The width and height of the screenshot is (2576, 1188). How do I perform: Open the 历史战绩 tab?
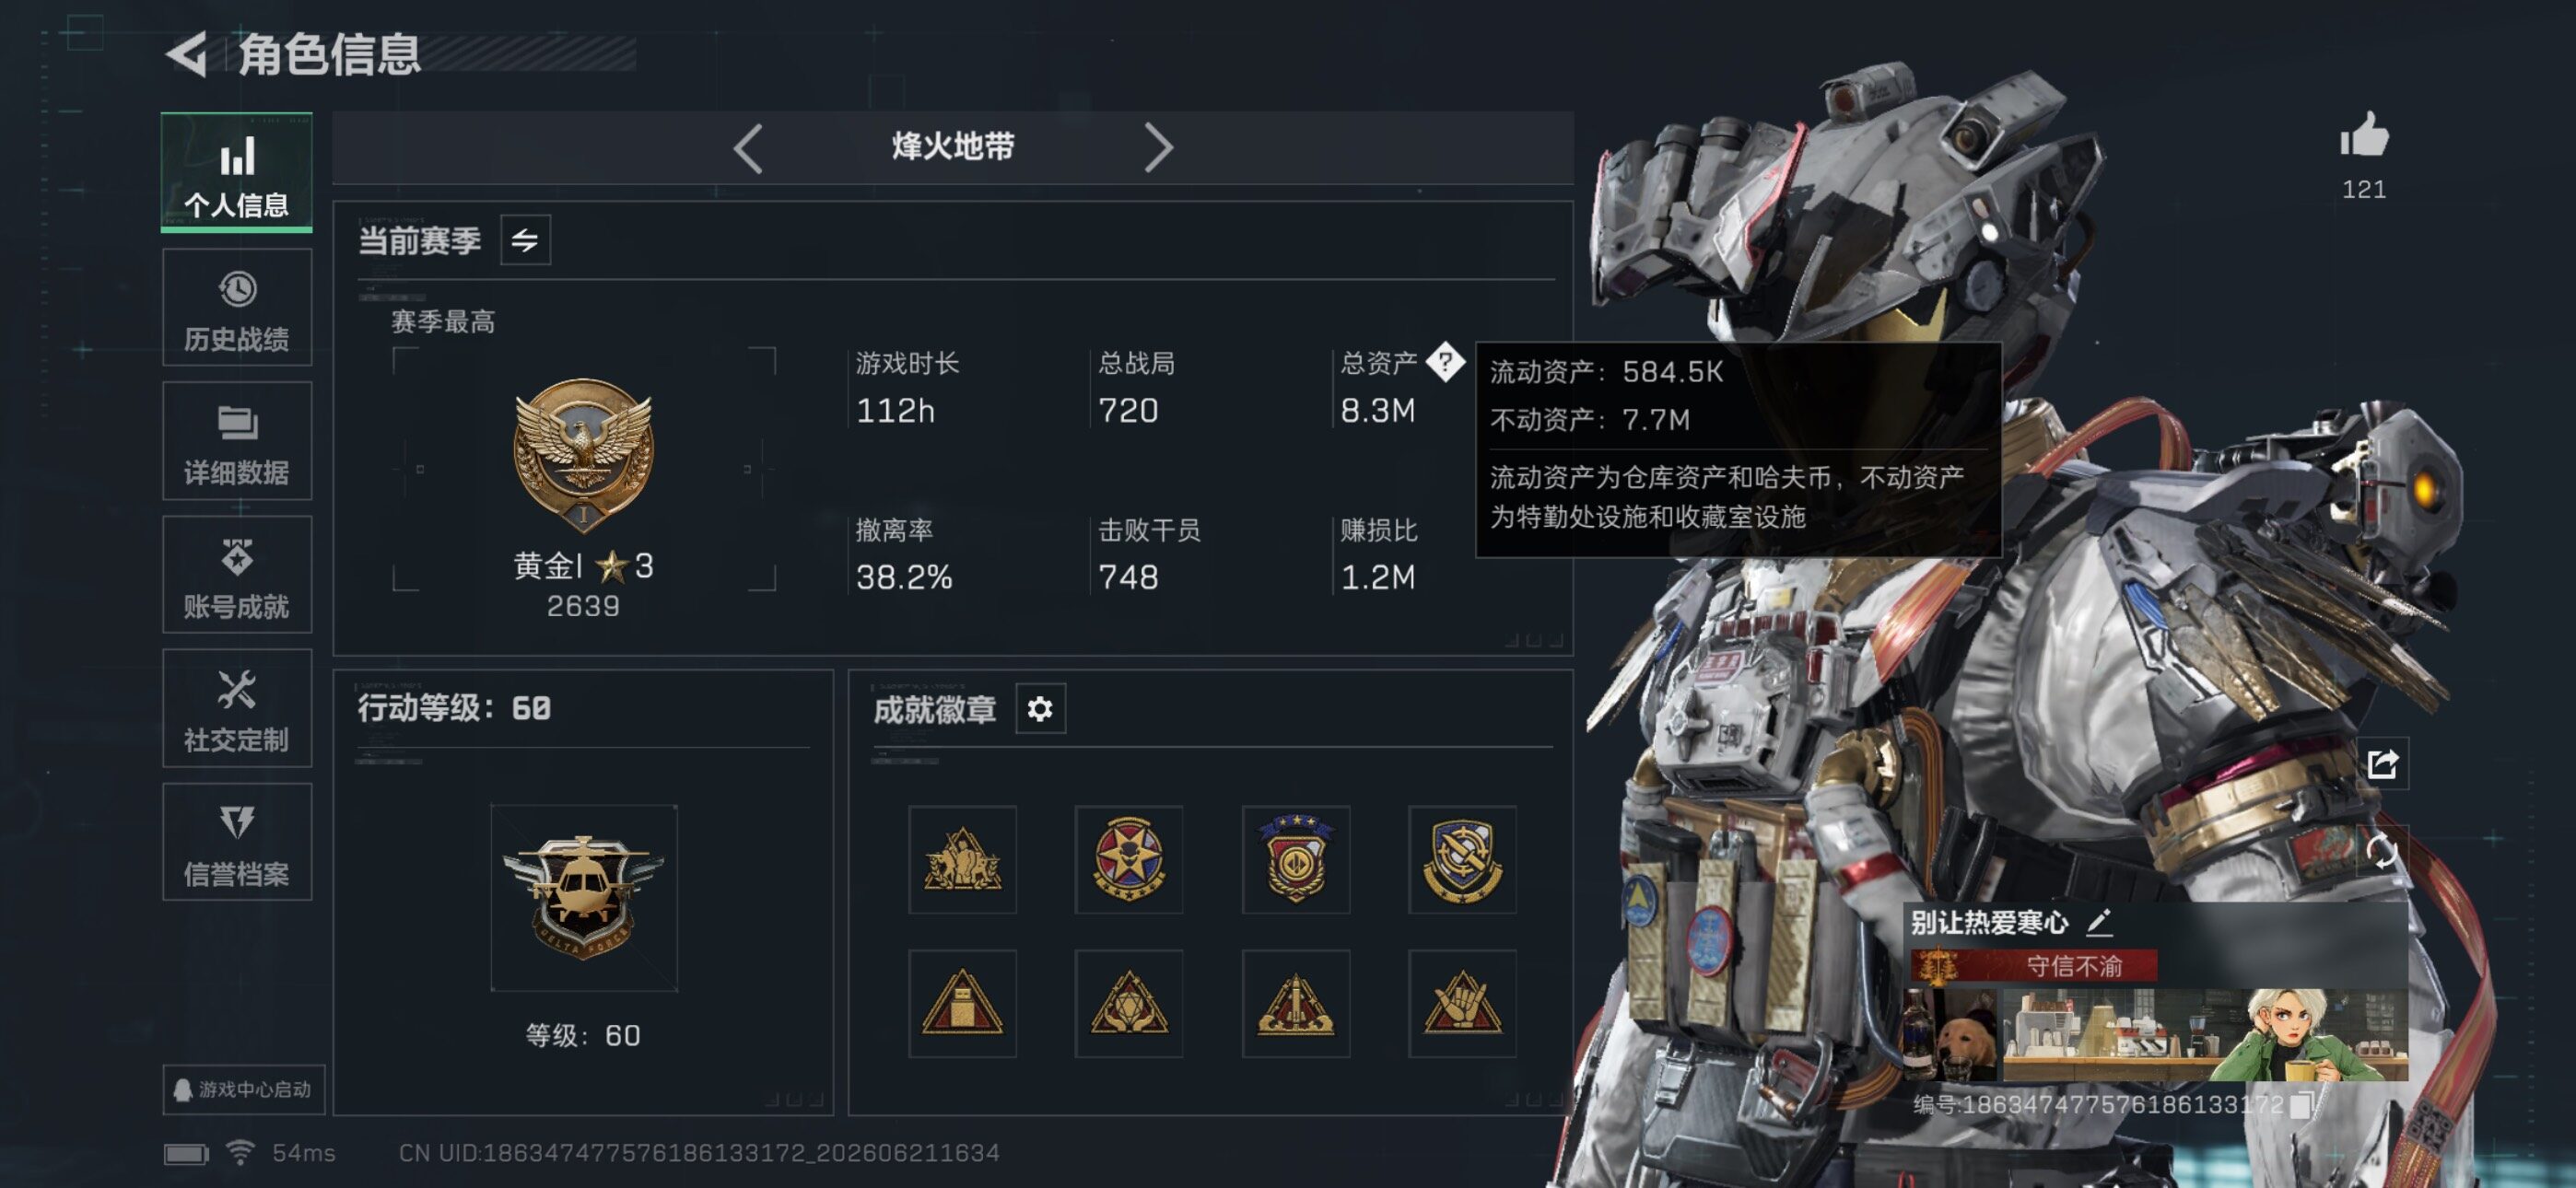[237, 308]
